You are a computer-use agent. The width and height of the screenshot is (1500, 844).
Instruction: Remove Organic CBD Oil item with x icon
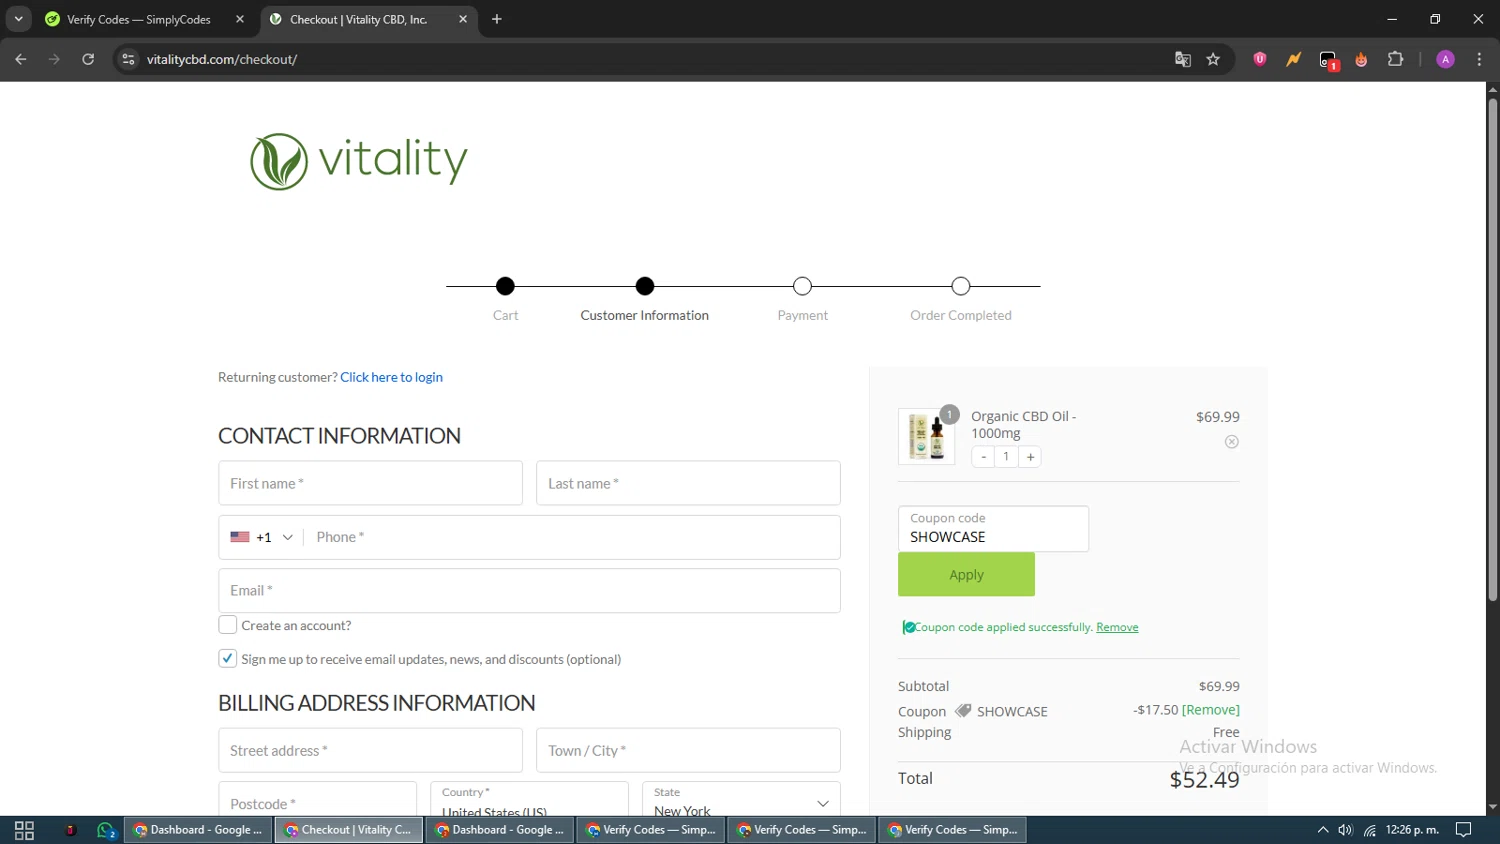click(1232, 442)
